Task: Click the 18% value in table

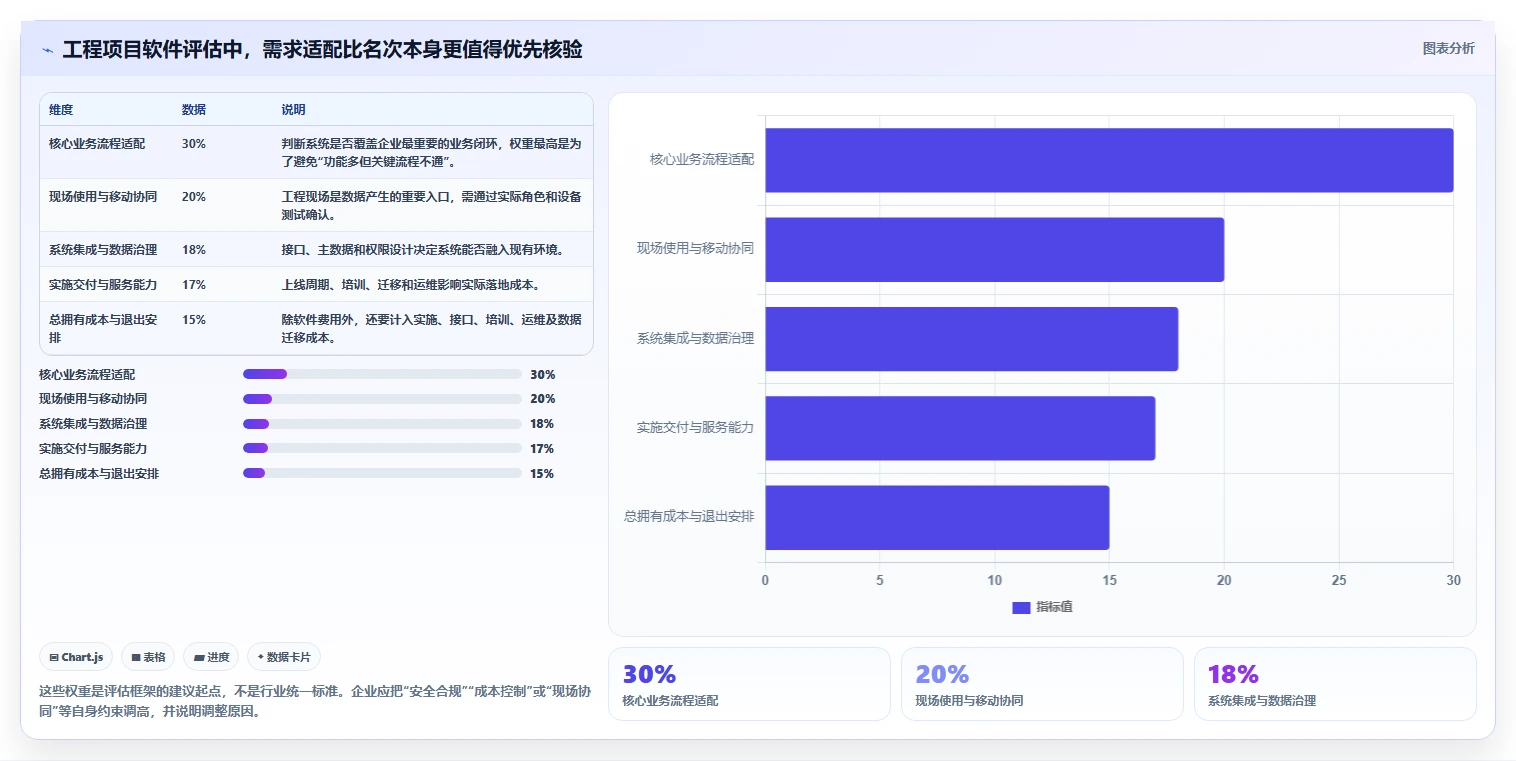Action: (x=194, y=250)
